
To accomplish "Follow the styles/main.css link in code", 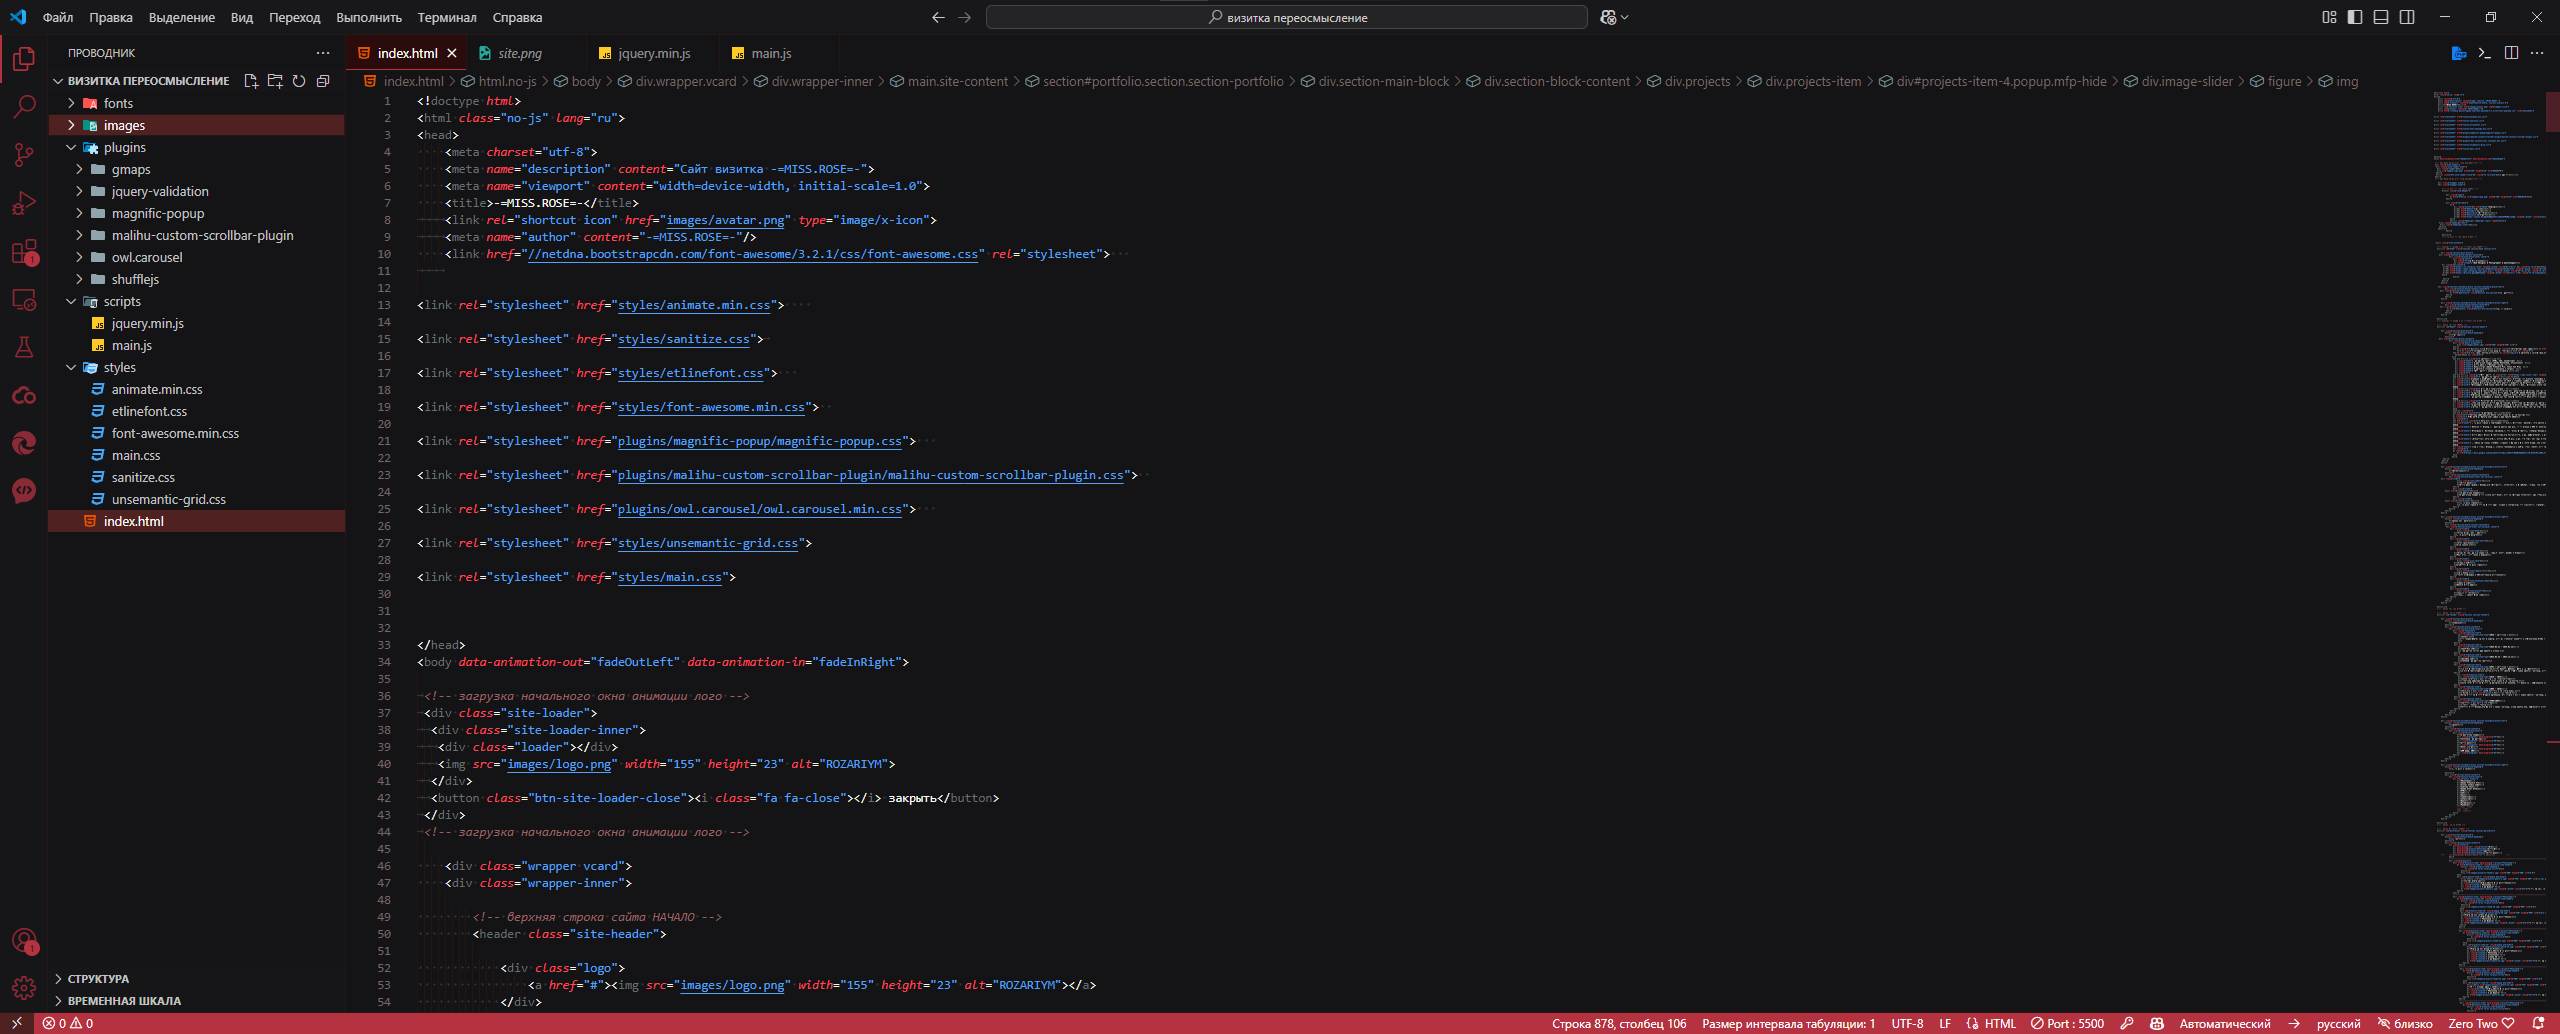I will [669, 577].
